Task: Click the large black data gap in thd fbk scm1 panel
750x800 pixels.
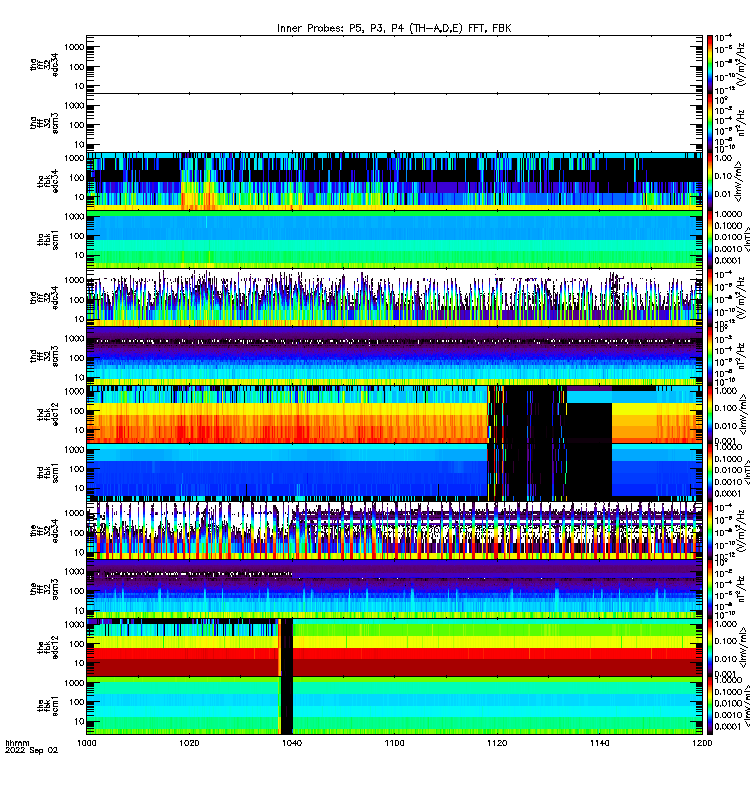Action: point(589,472)
